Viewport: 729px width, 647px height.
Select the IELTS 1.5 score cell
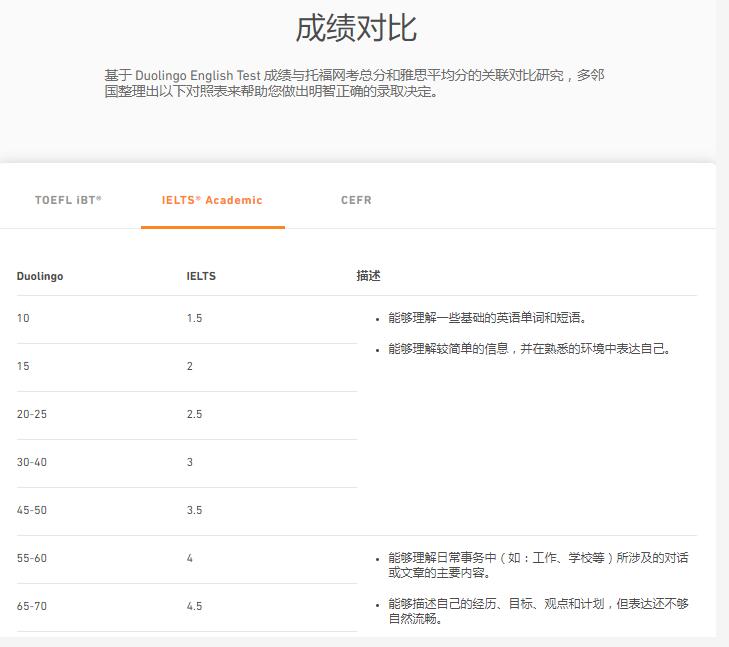pyautogui.click(x=194, y=318)
